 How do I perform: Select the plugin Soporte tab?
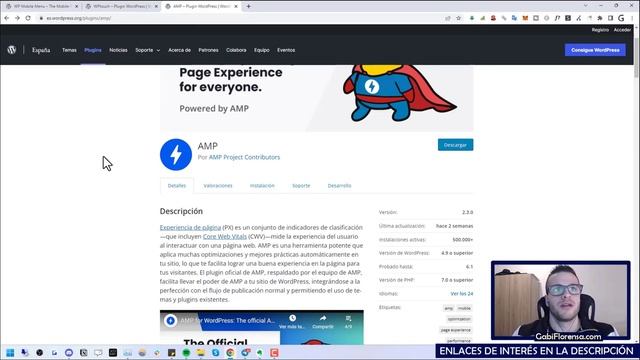301,186
